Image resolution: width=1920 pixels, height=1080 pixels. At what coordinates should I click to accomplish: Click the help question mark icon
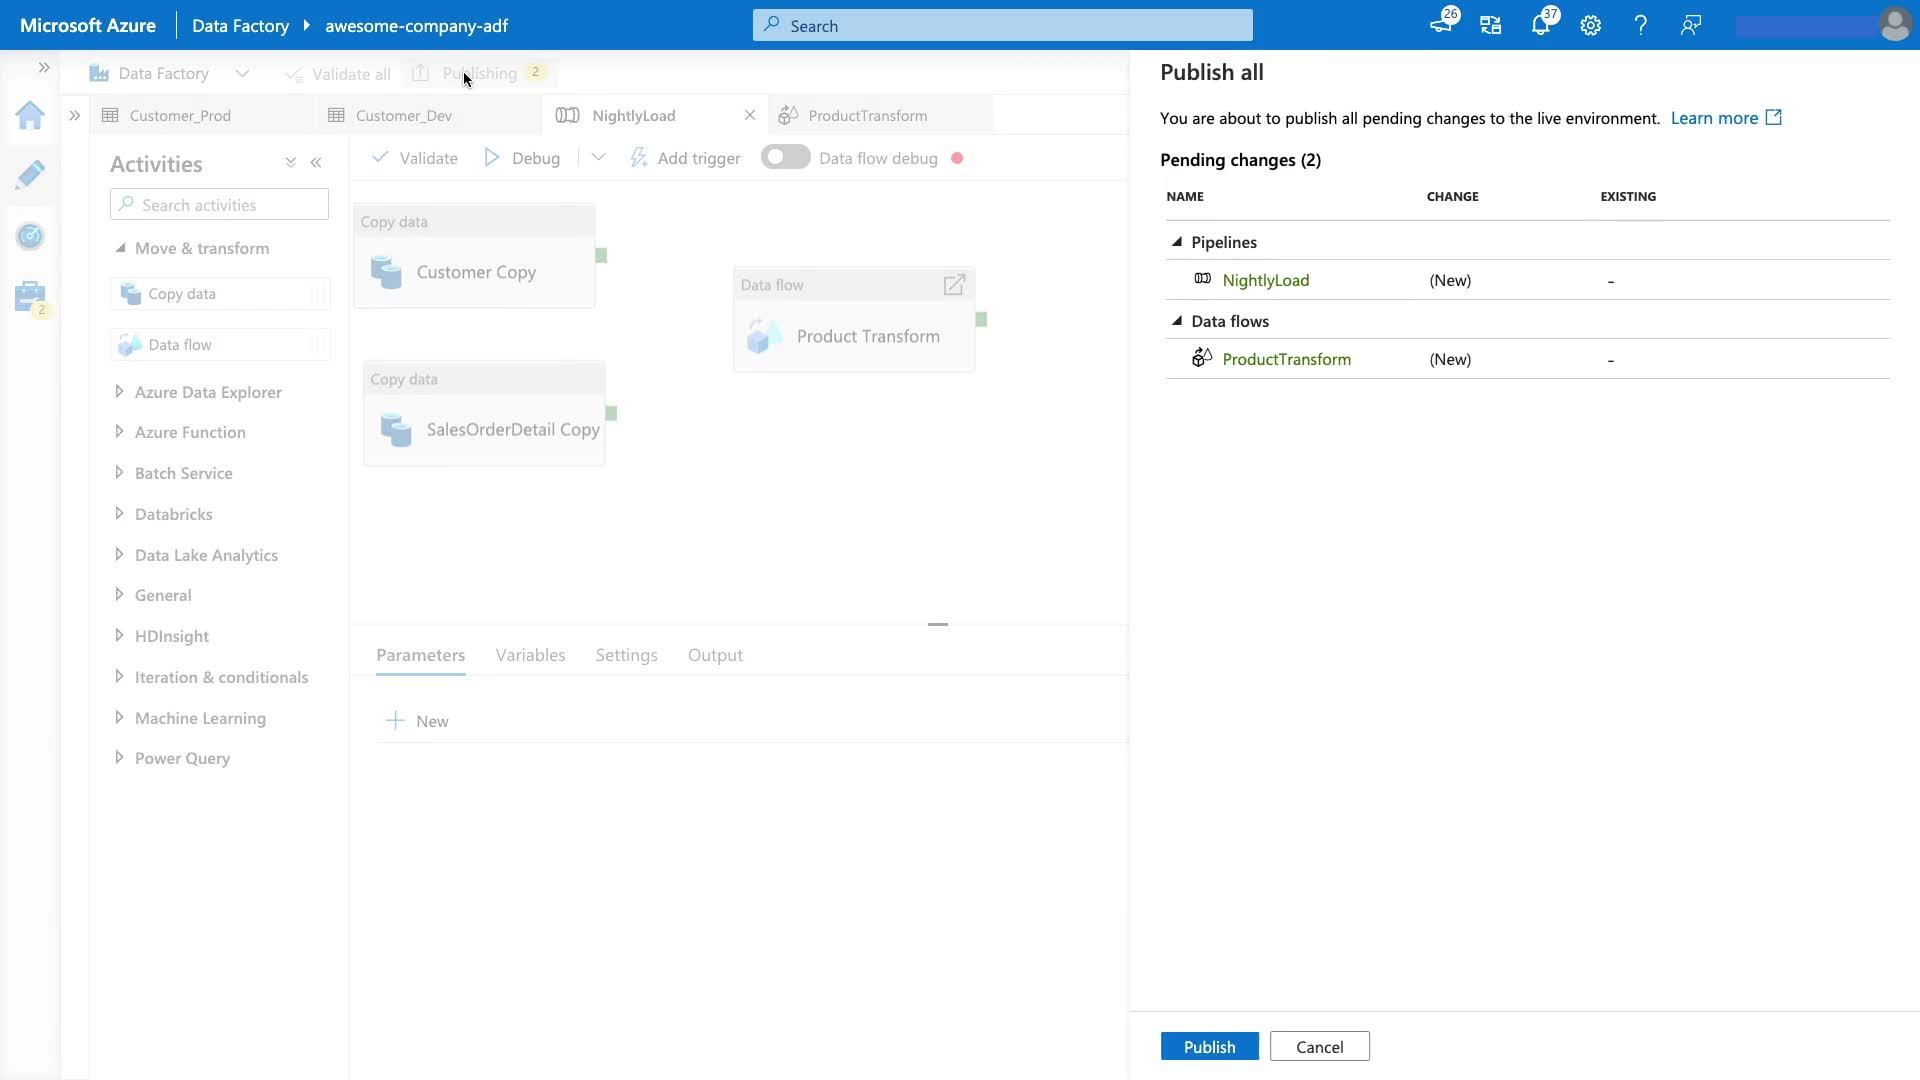pos(1640,26)
